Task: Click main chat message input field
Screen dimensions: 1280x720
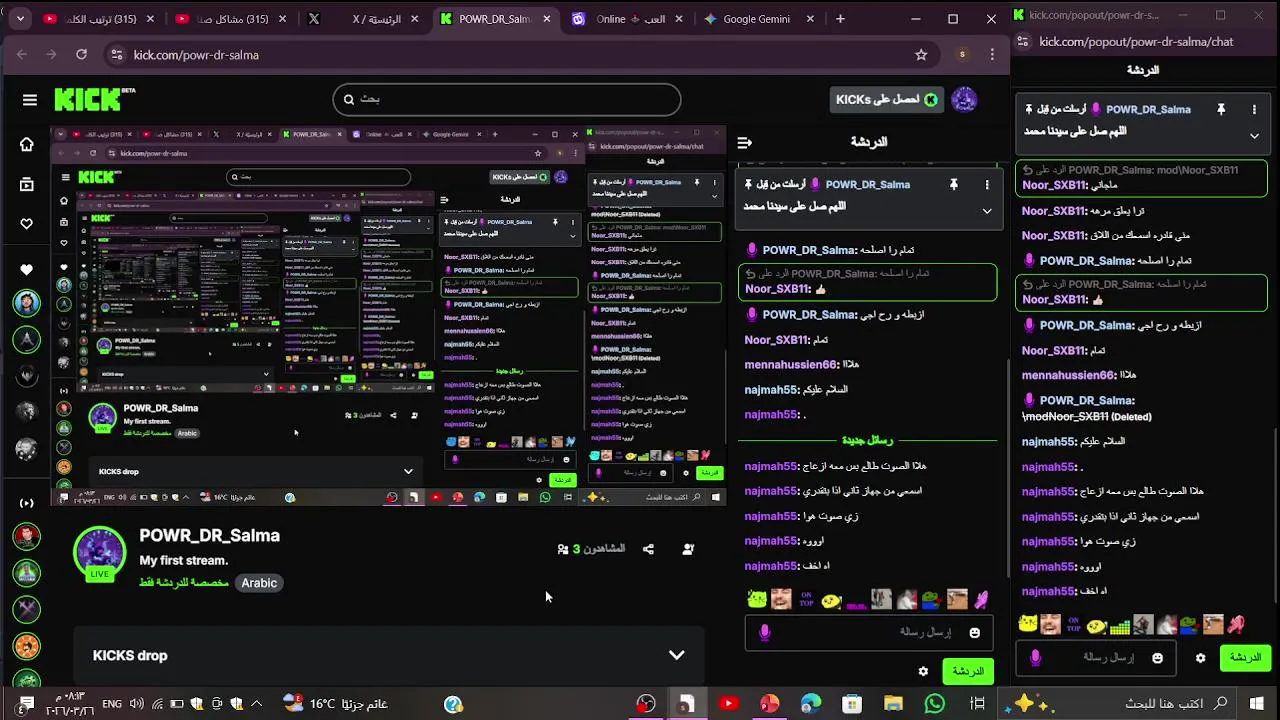Action: pyautogui.click(x=868, y=632)
